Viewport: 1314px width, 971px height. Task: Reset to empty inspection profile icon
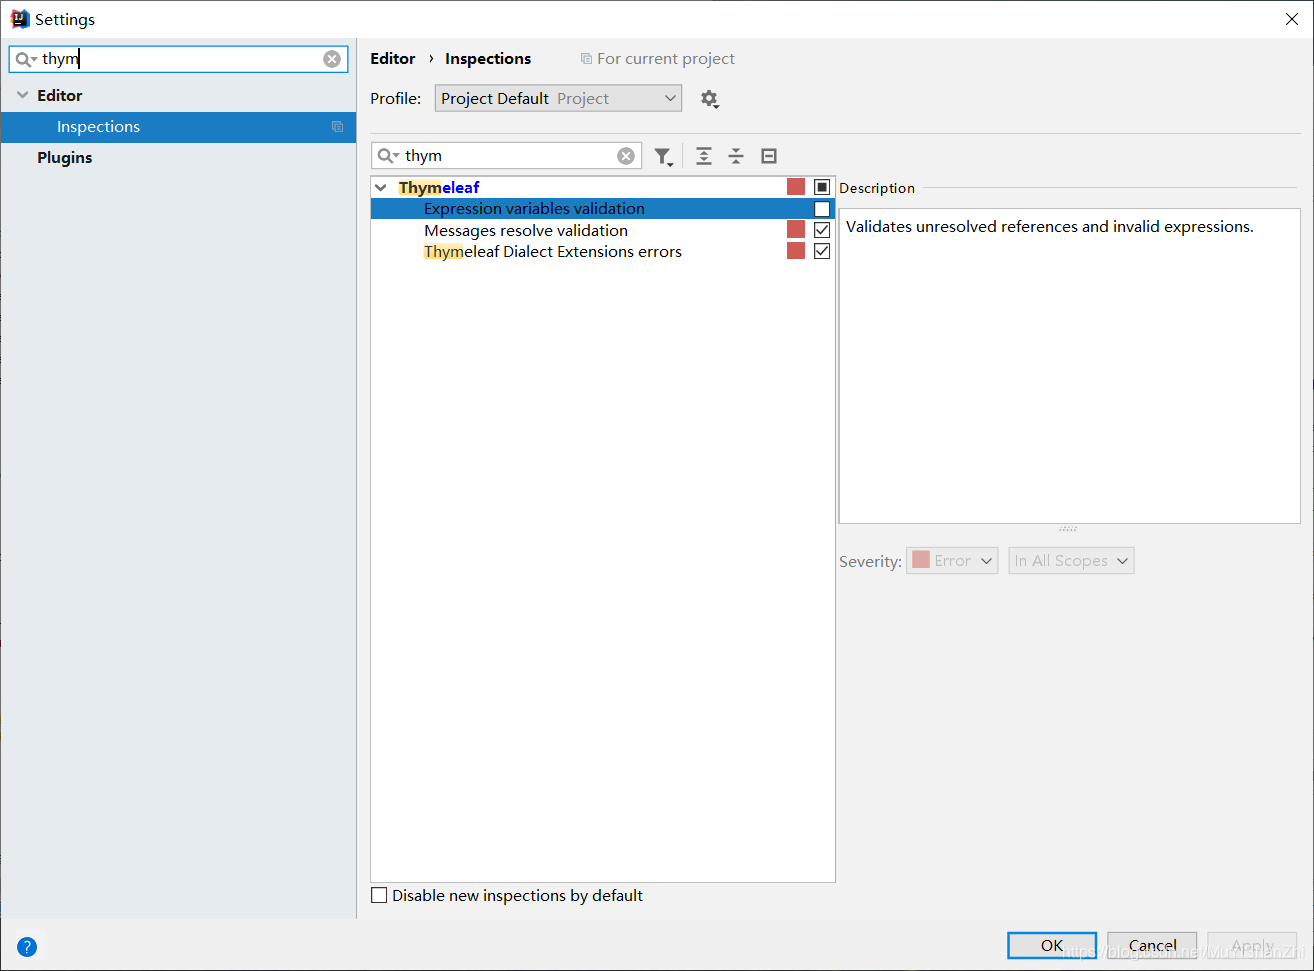[769, 156]
